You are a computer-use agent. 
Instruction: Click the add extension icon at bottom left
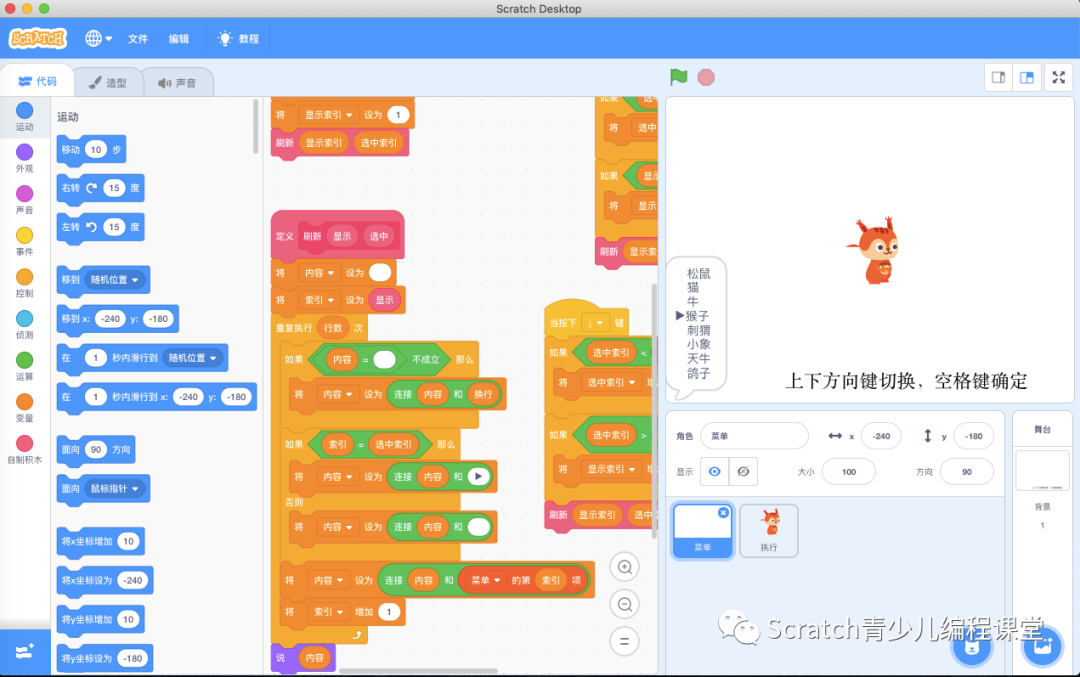click(x=25, y=651)
